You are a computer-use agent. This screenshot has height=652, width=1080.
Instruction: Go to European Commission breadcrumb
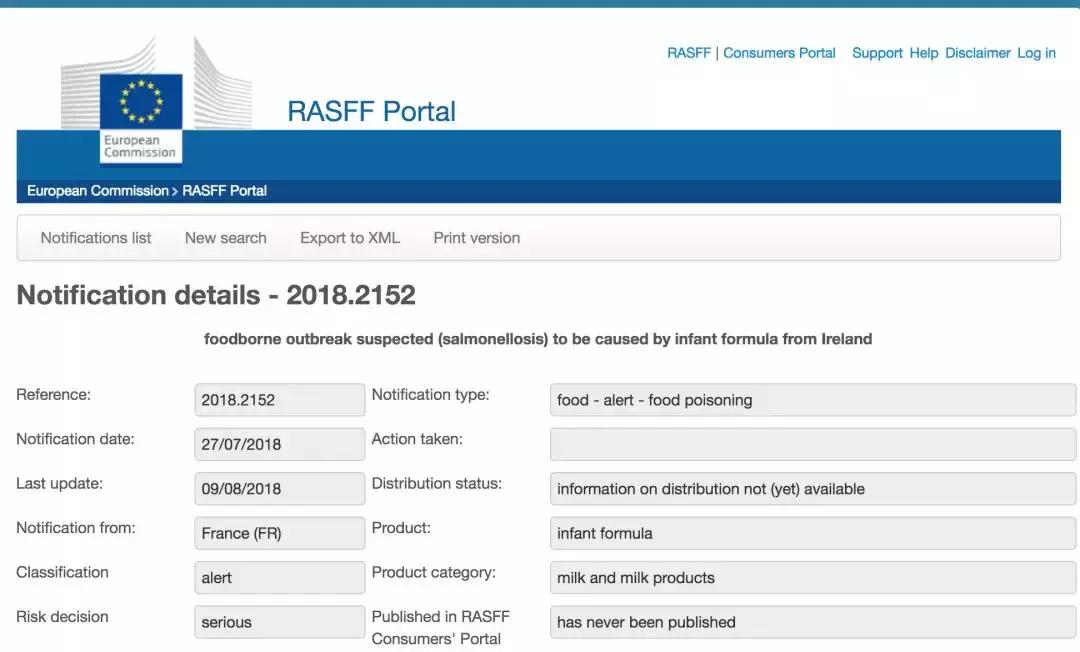tap(97, 191)
